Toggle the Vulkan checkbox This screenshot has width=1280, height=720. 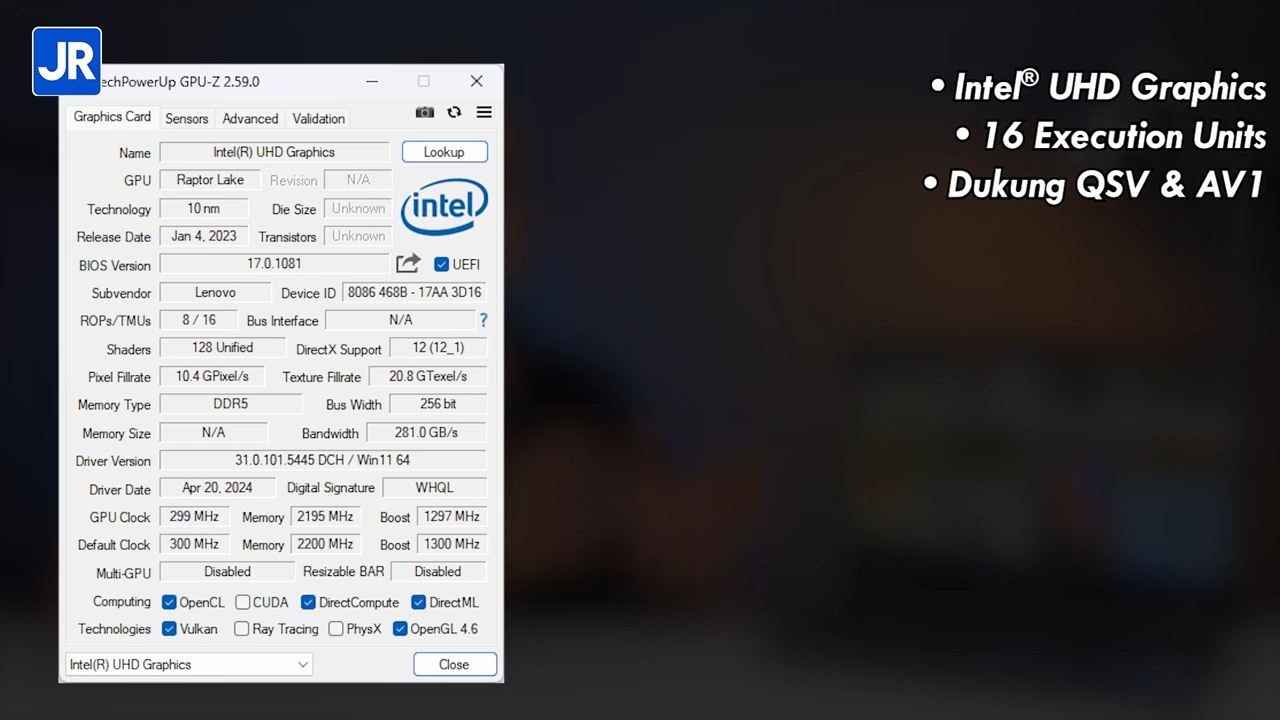[170, 629]
